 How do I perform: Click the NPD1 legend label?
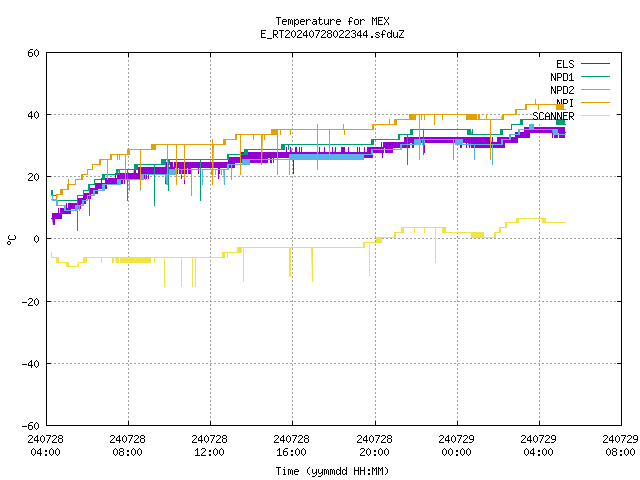(x=562, y=77)
